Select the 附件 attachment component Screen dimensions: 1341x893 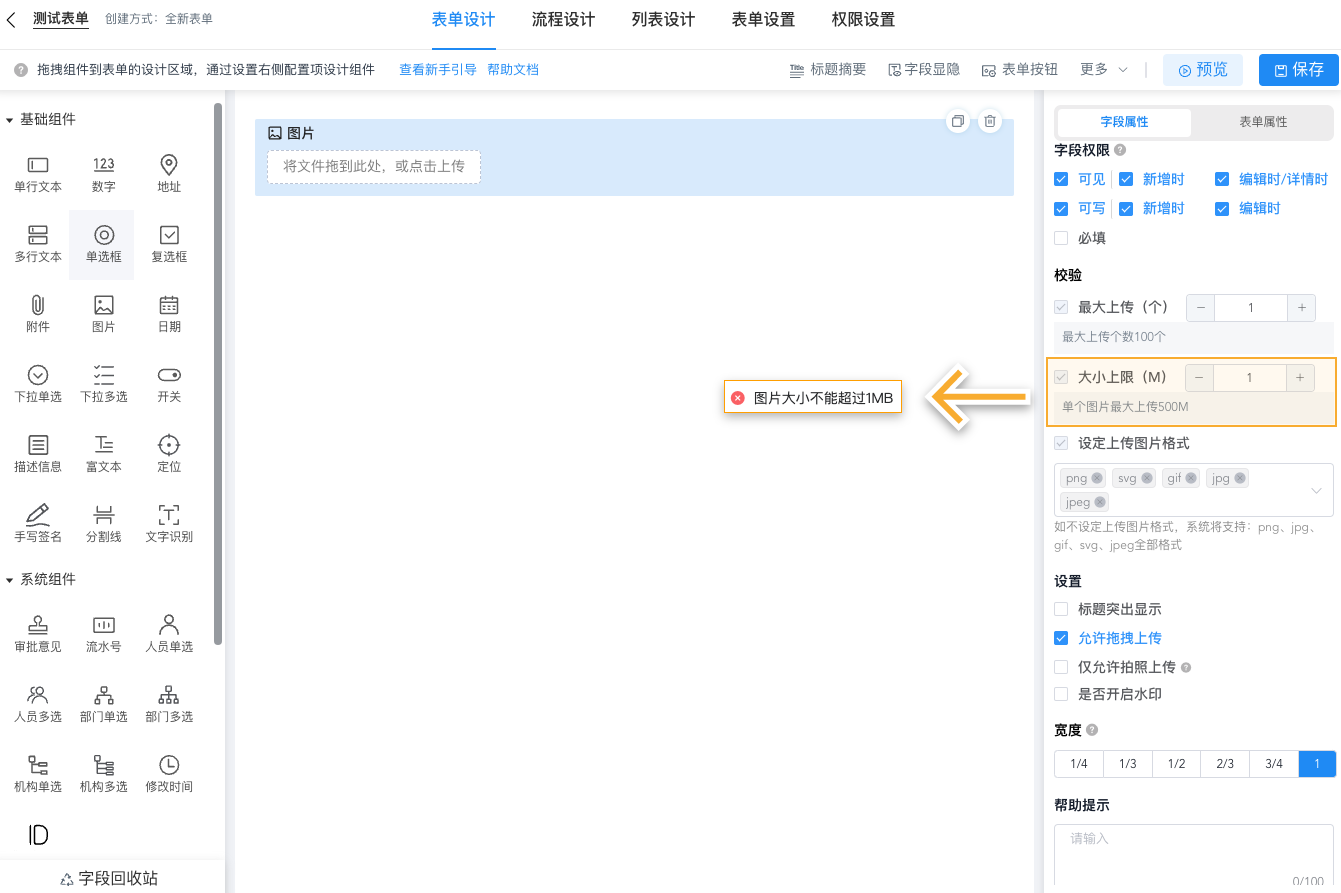37,313
